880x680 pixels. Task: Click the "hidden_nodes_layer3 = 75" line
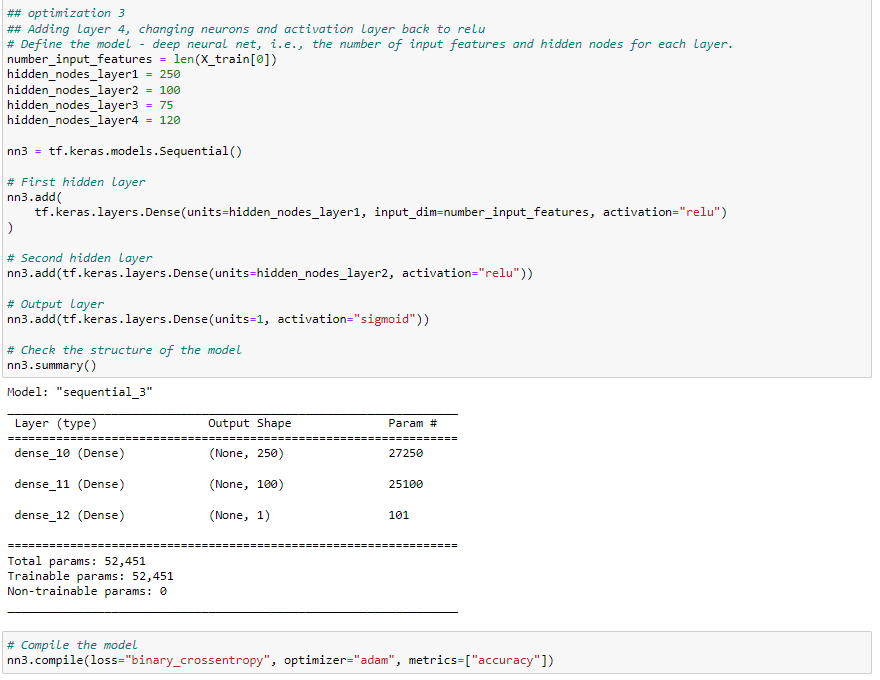click(x=90, y=105)
